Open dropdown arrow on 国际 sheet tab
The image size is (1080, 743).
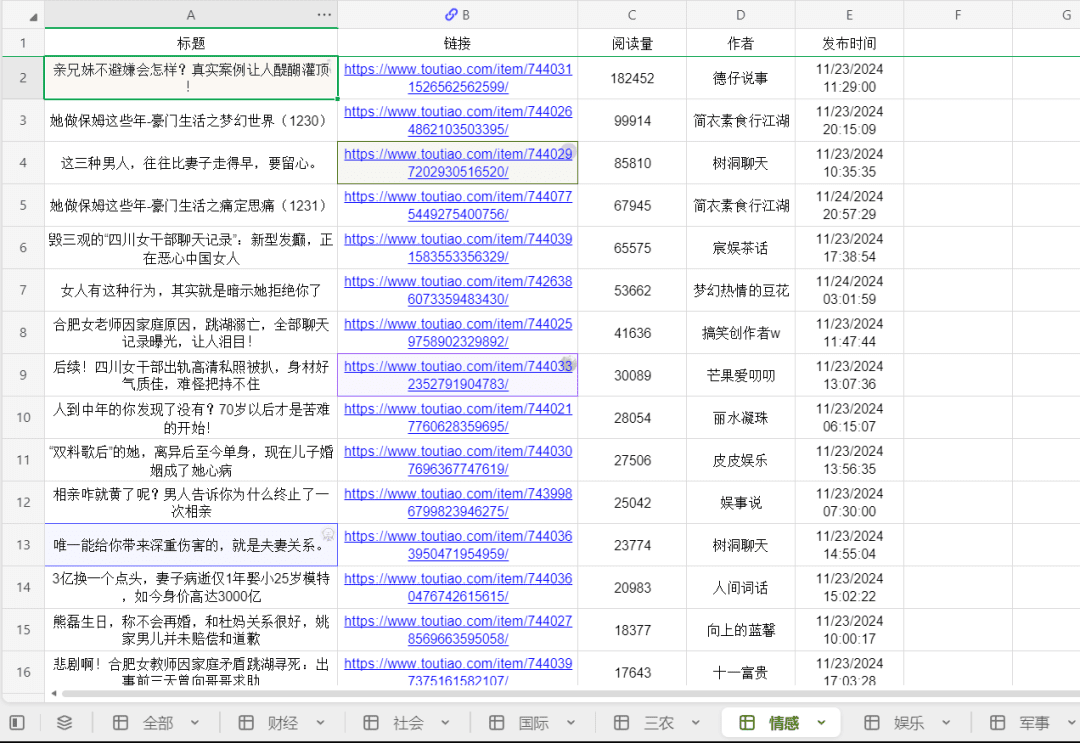click(x=571, y=722)
